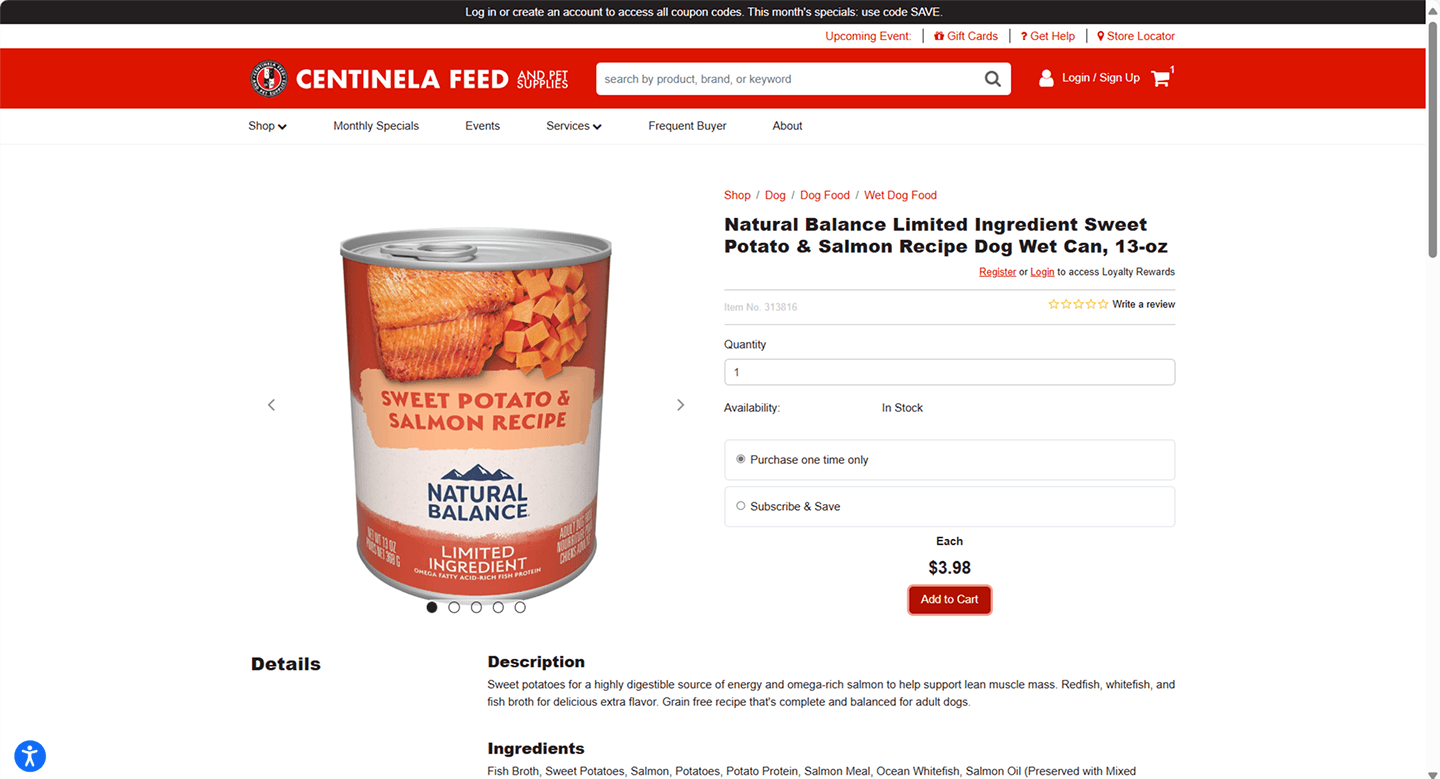
Task: Click the user account icon
Action: pyautogui.click(x=1046, y=78)
